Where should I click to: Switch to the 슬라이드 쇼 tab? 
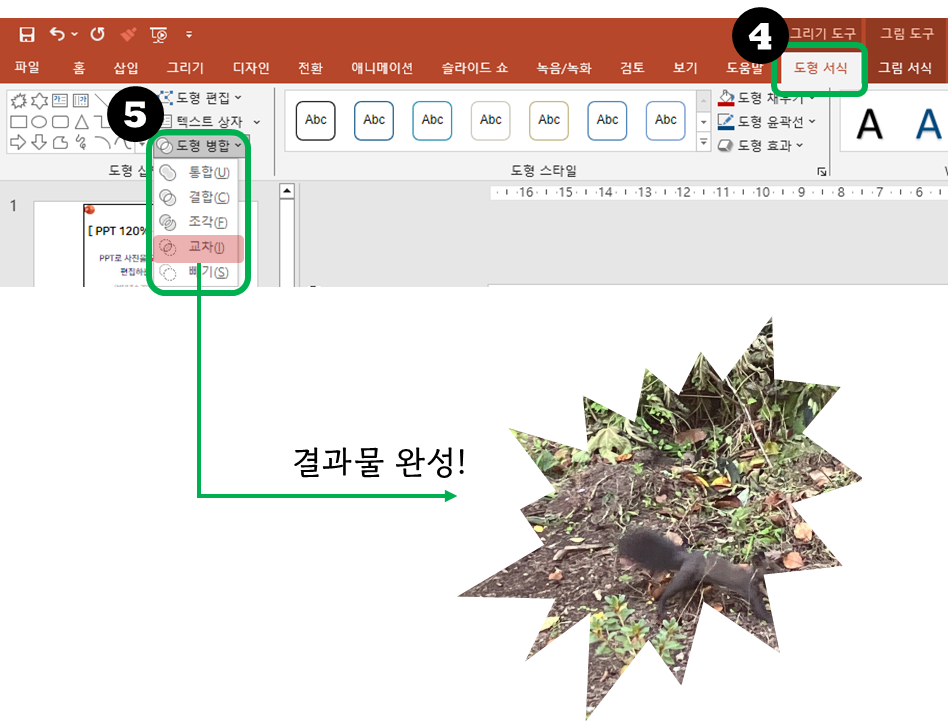click(x=475, y=67)
